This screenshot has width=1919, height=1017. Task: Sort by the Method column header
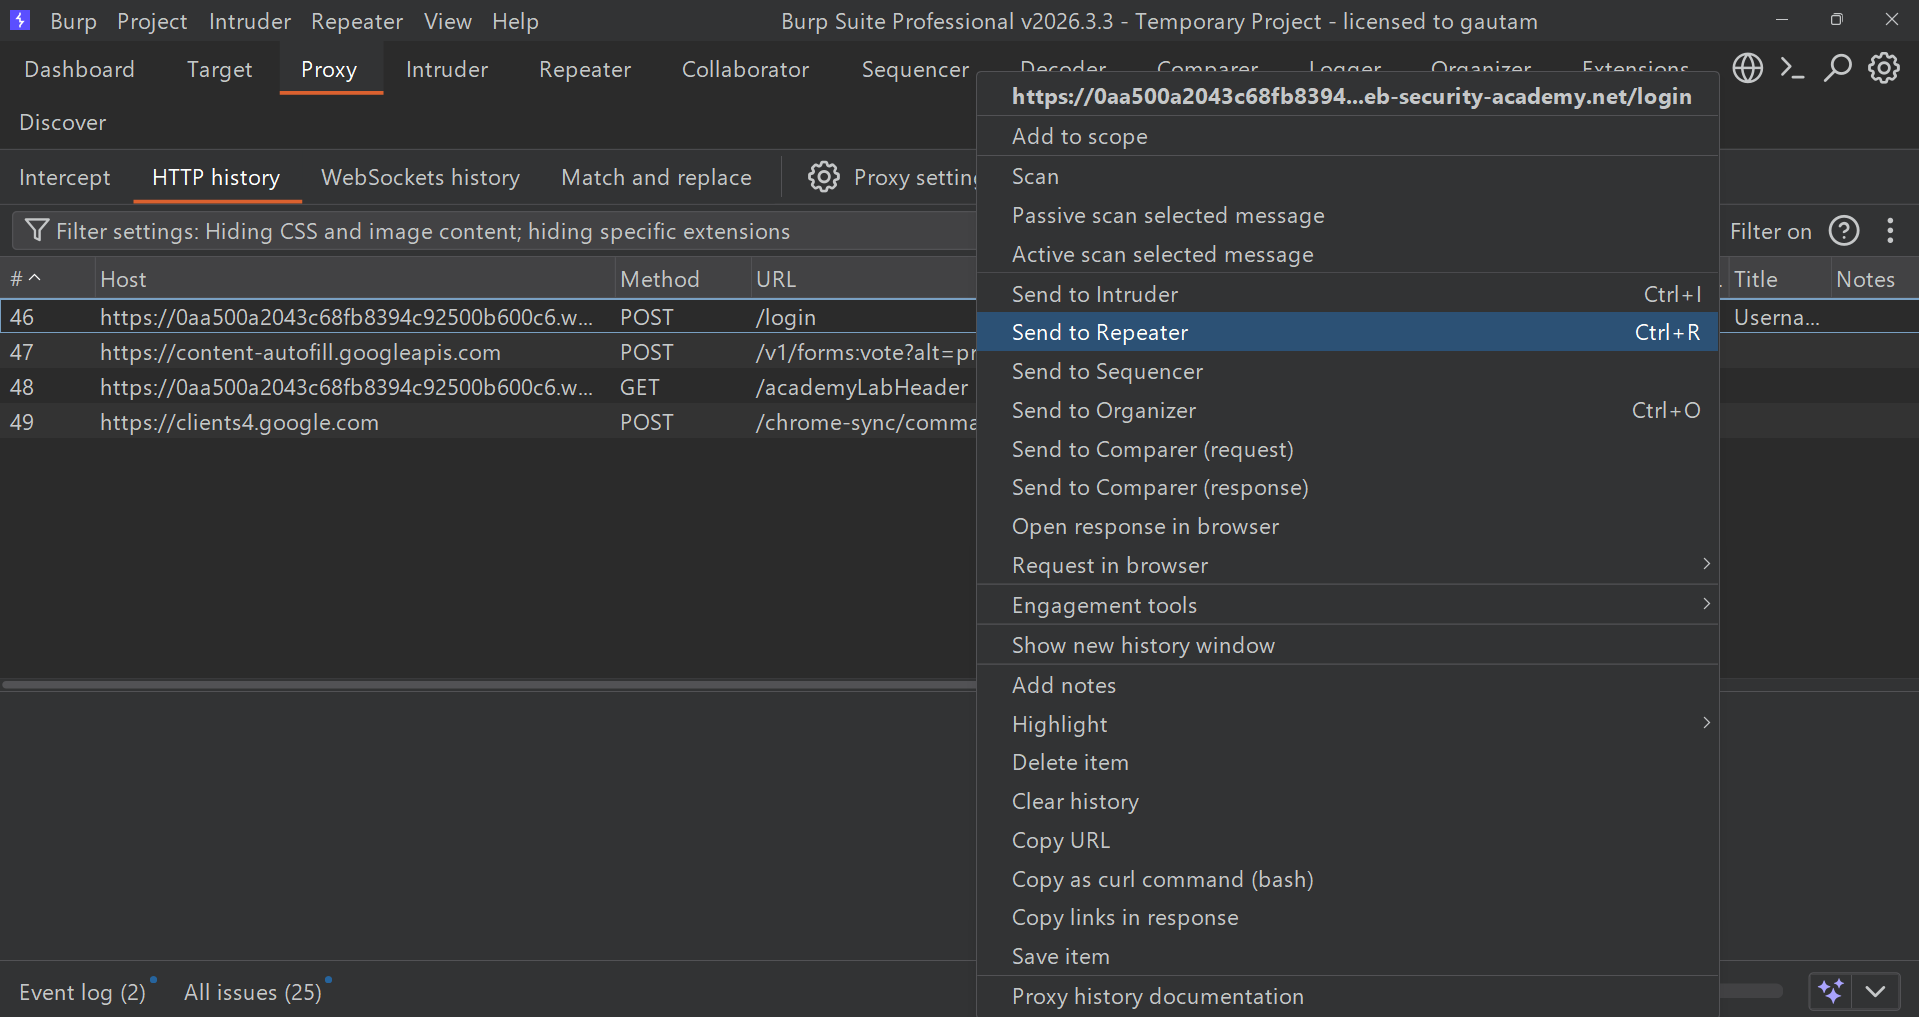[682, 279]
